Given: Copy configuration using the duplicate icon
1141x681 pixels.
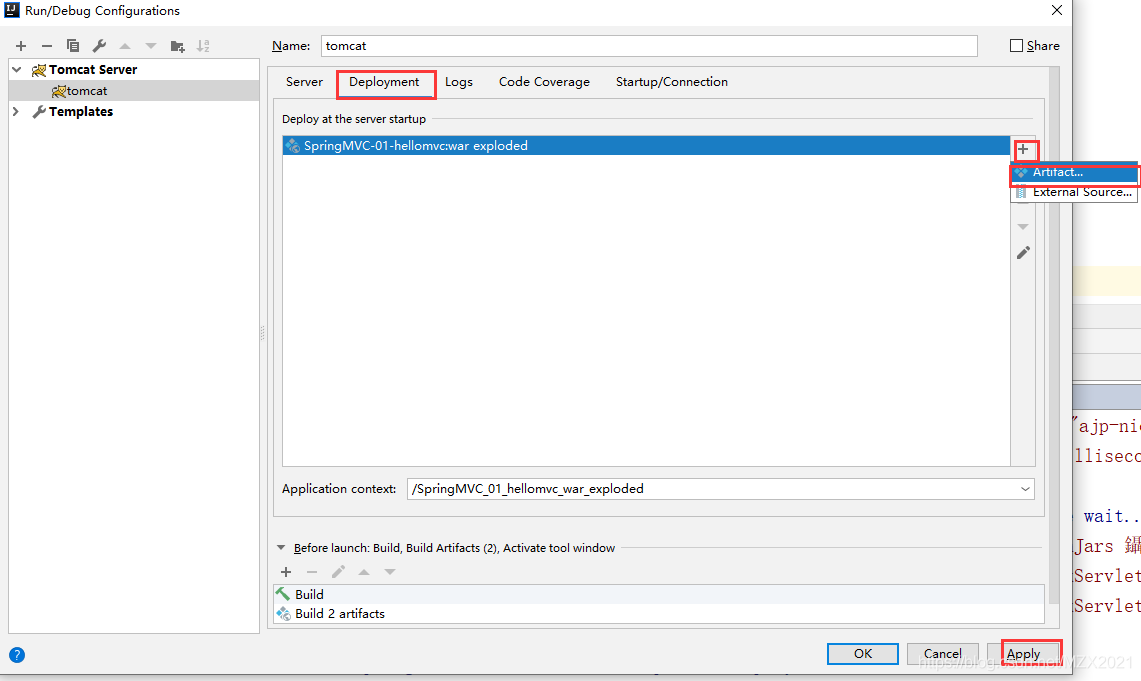Looking at the screenshot, I should [73, 46].
